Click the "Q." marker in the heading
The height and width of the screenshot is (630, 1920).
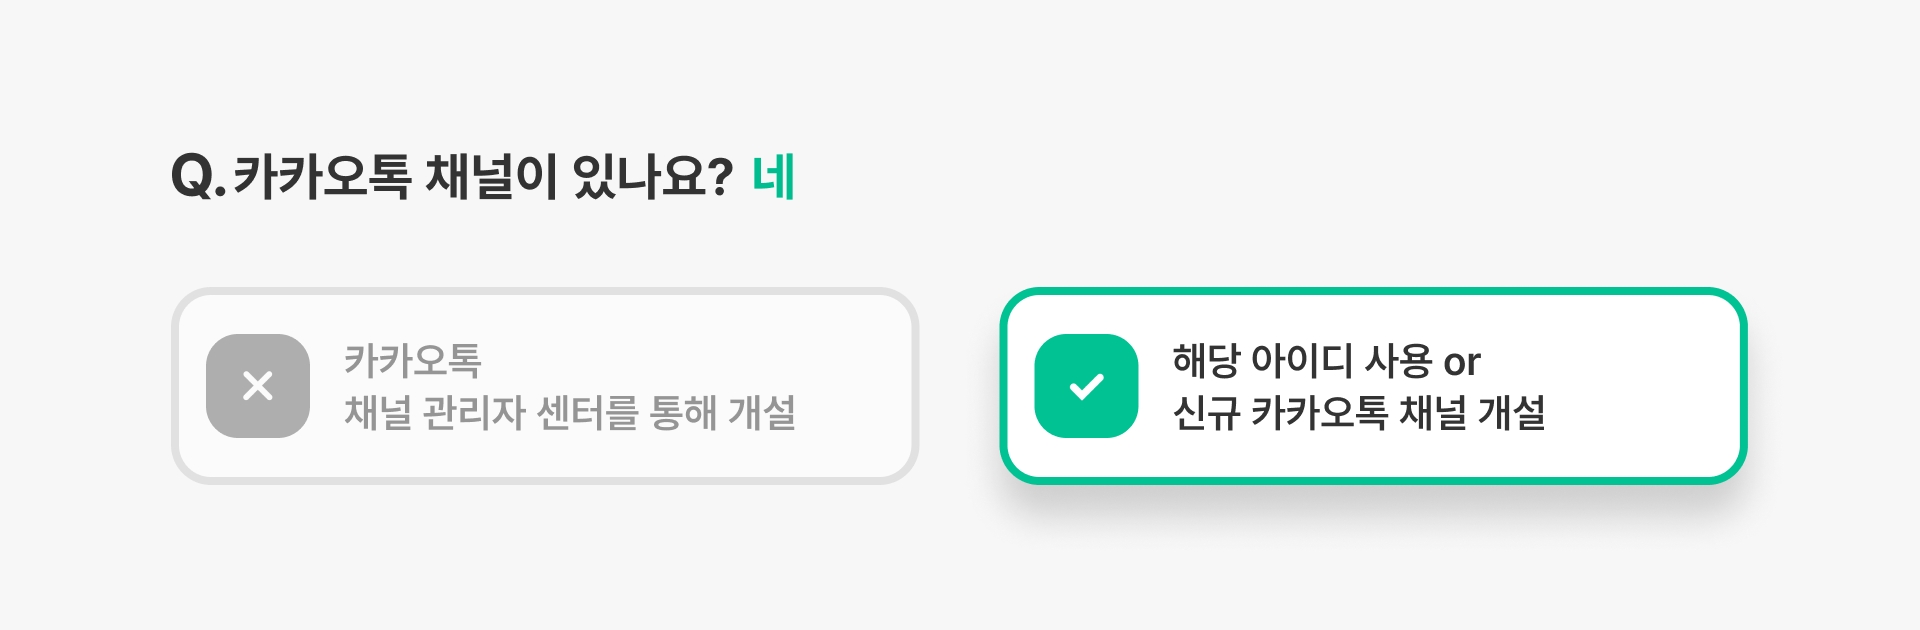(198, 177)
